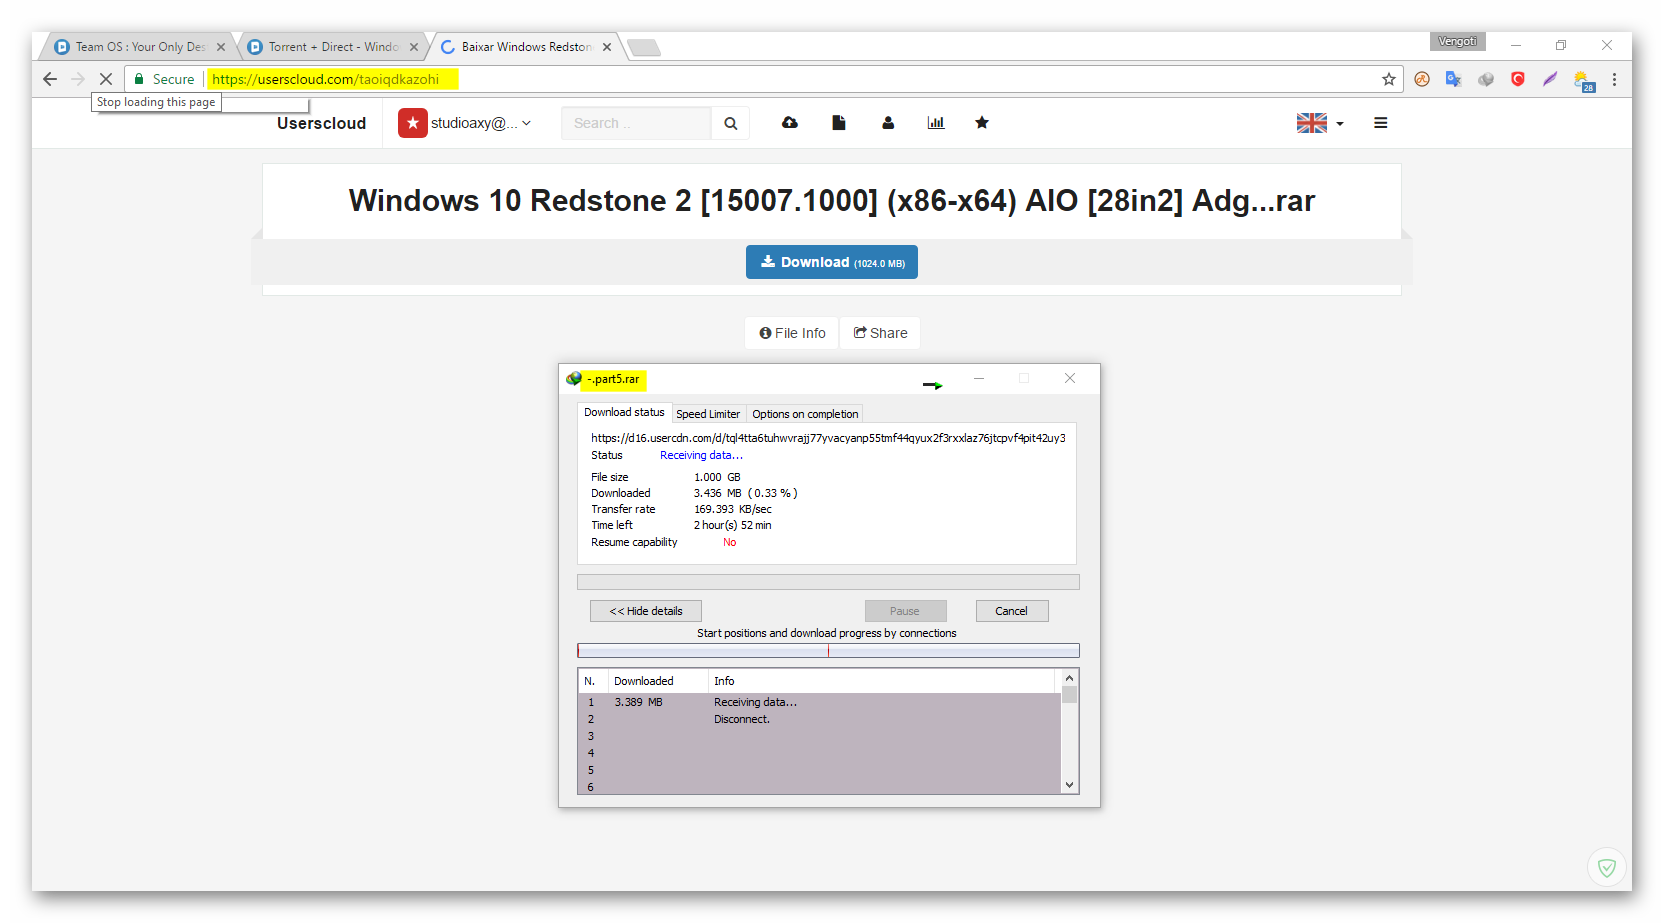Select connection row 2 Disconnect
Viewport: 1664px width, 923px height.
(819, 719)
